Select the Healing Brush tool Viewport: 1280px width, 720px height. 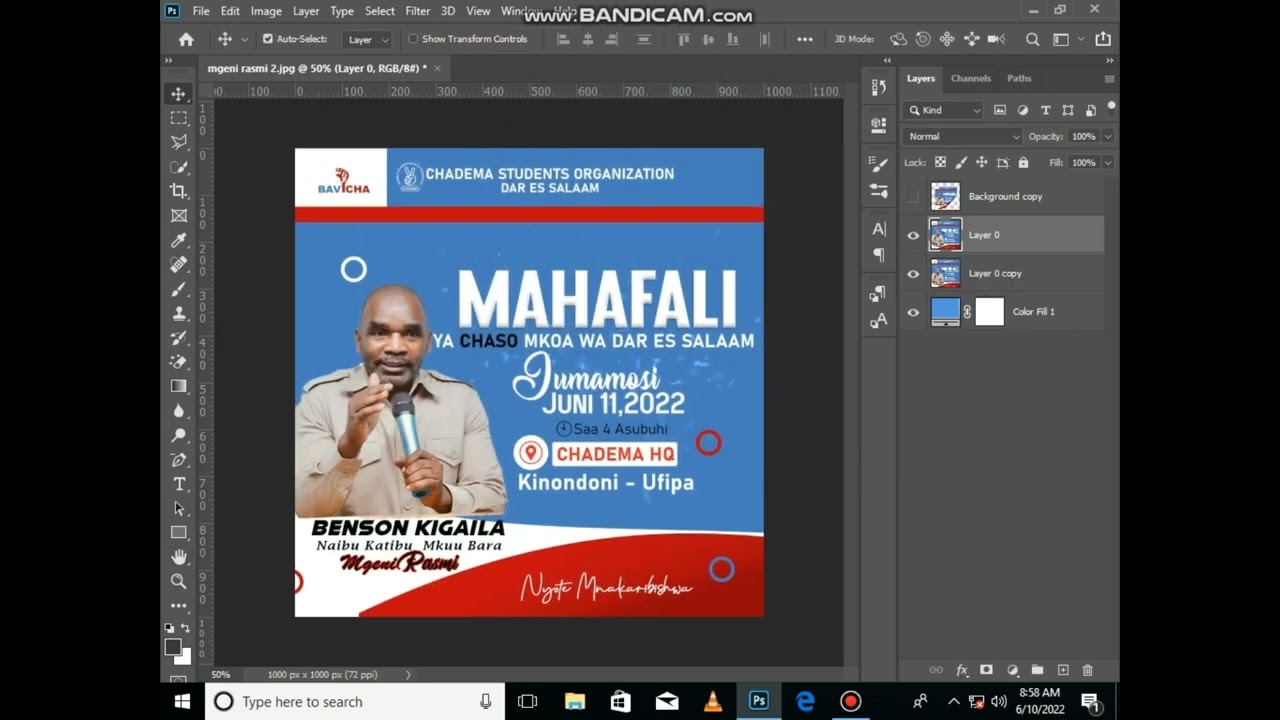(x=179, y=264)
